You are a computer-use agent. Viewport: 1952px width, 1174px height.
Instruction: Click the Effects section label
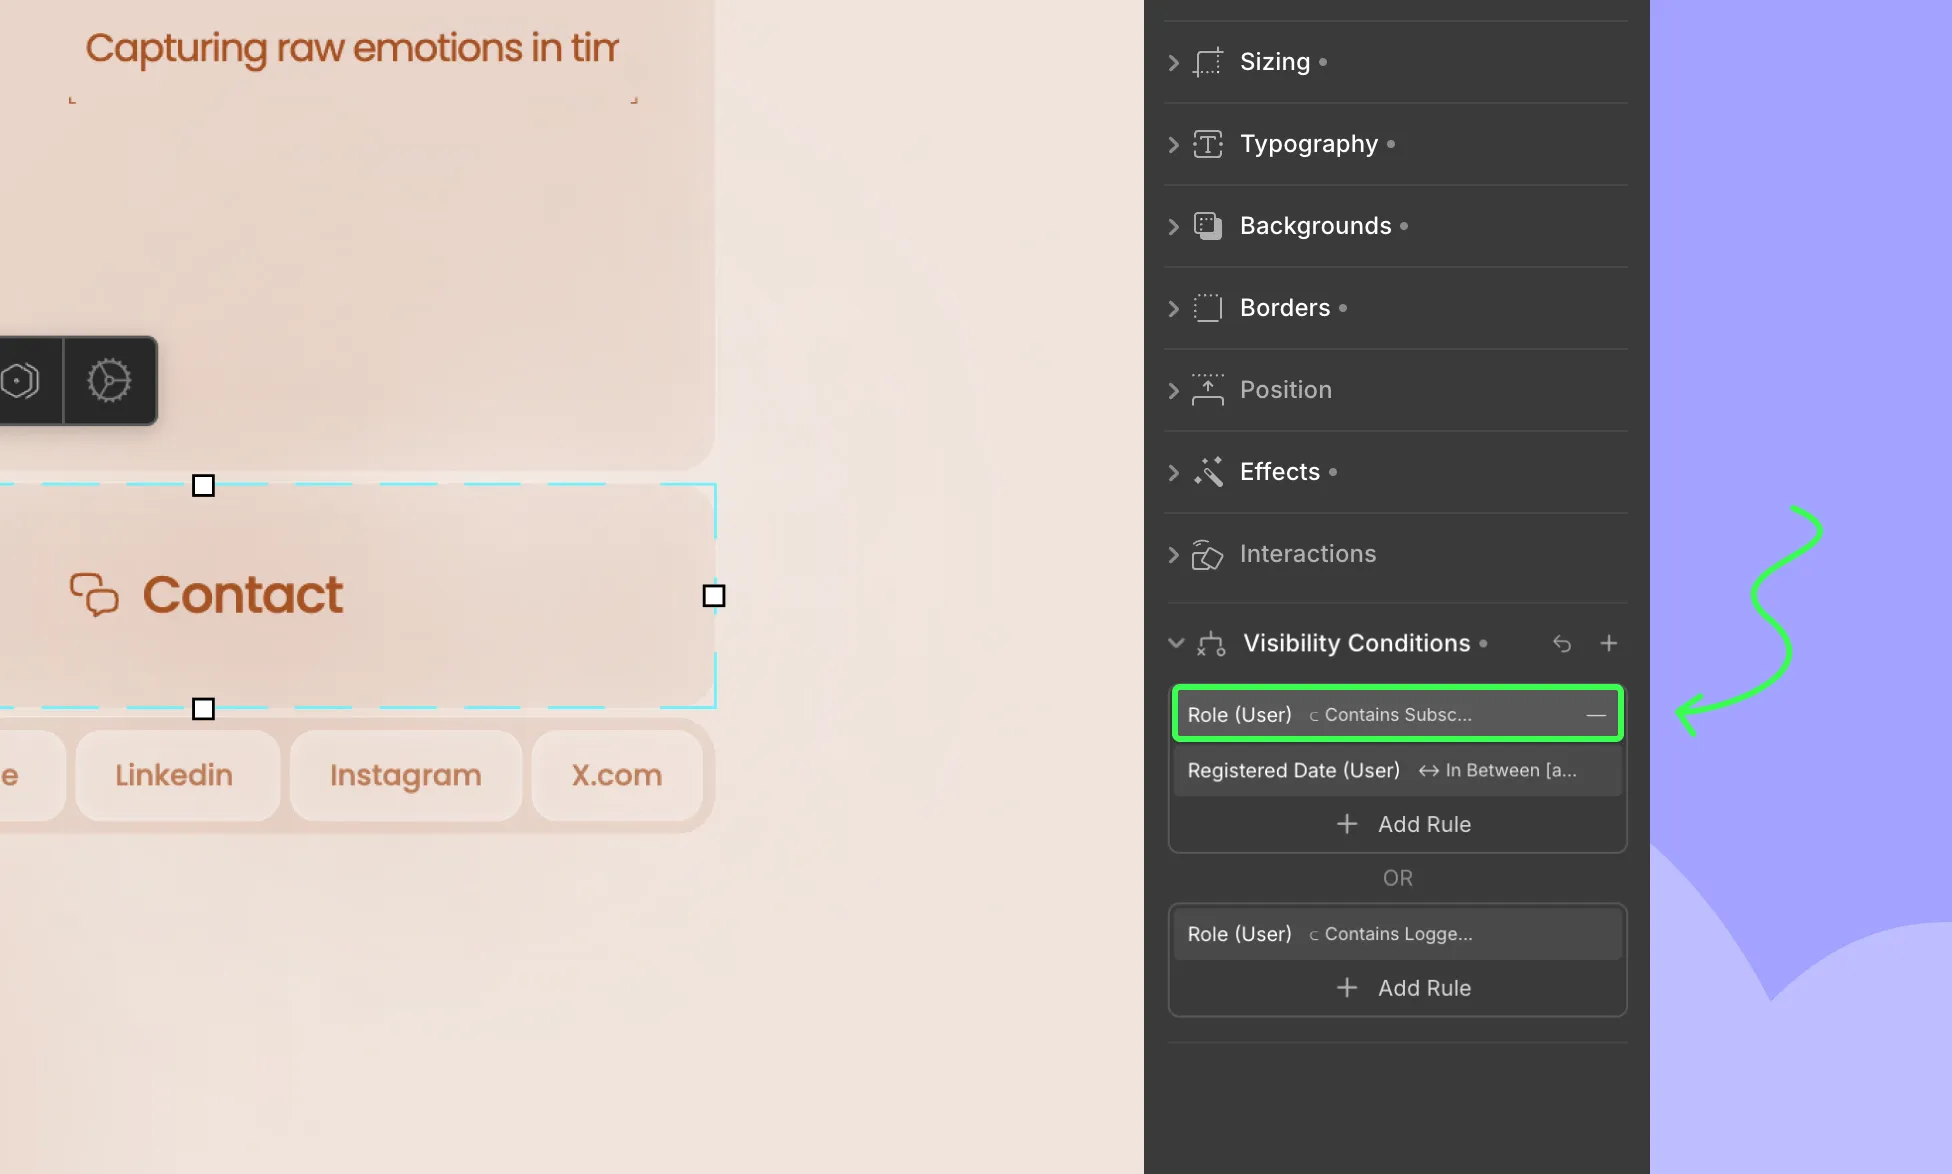pos(1280,472)
